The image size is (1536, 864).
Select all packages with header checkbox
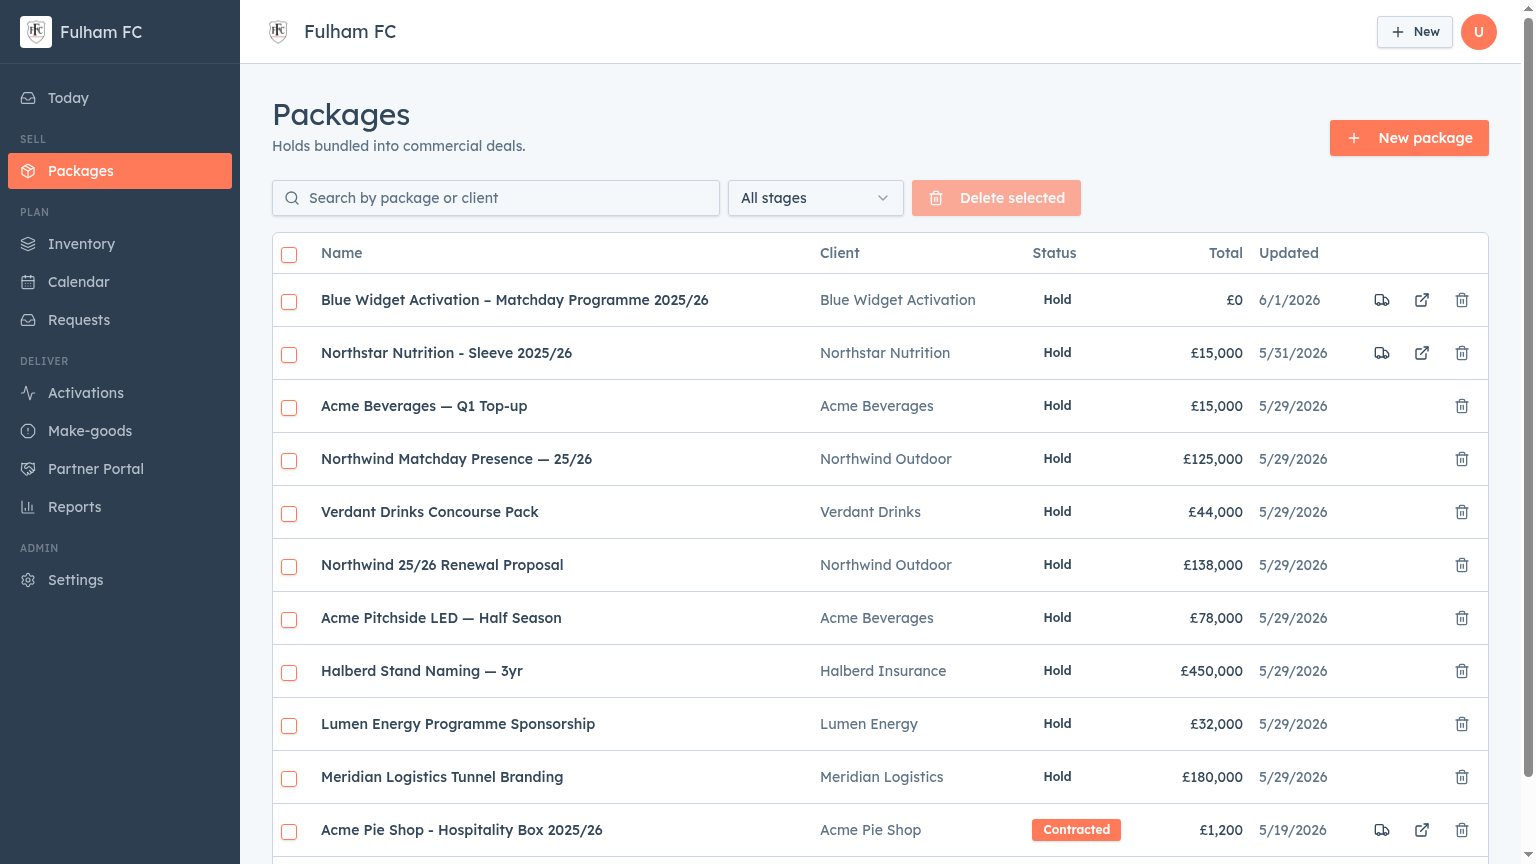tap(289, 255)
